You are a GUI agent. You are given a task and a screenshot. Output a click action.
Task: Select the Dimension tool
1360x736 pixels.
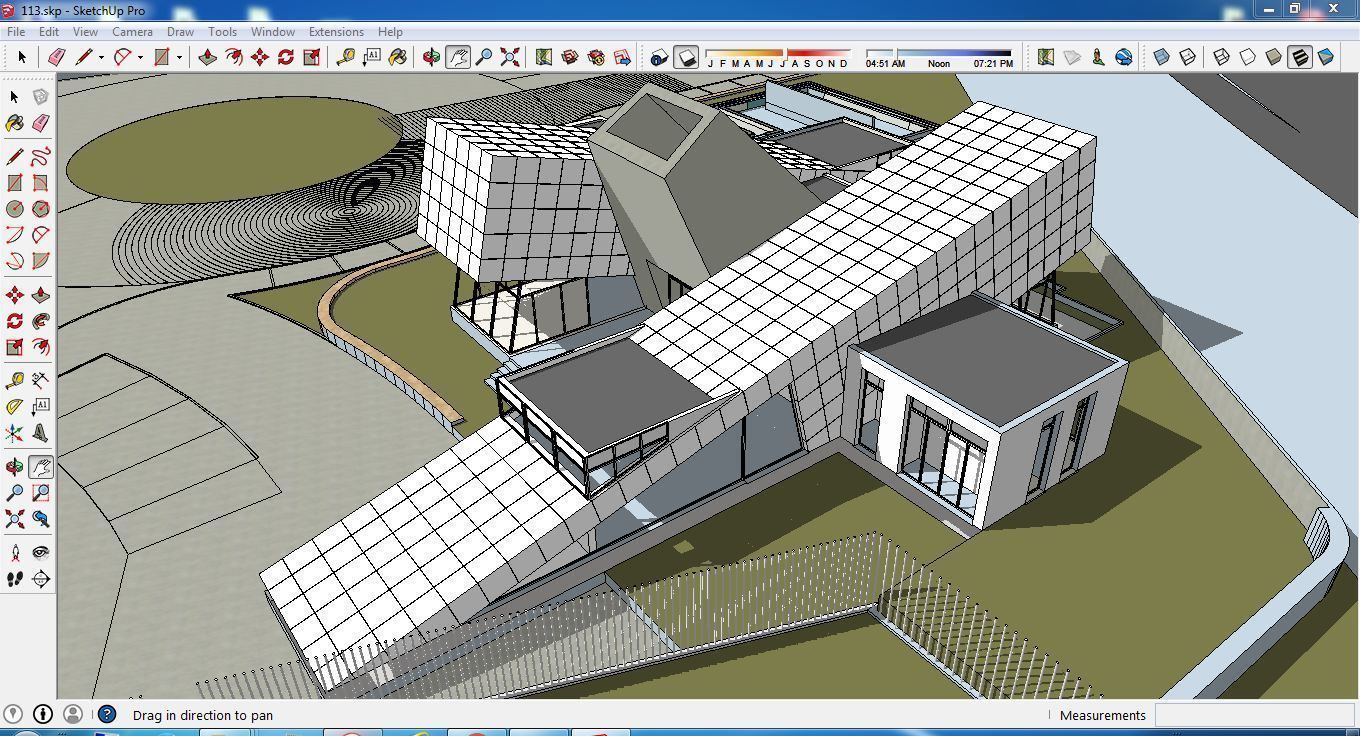[x=41, y=381]
